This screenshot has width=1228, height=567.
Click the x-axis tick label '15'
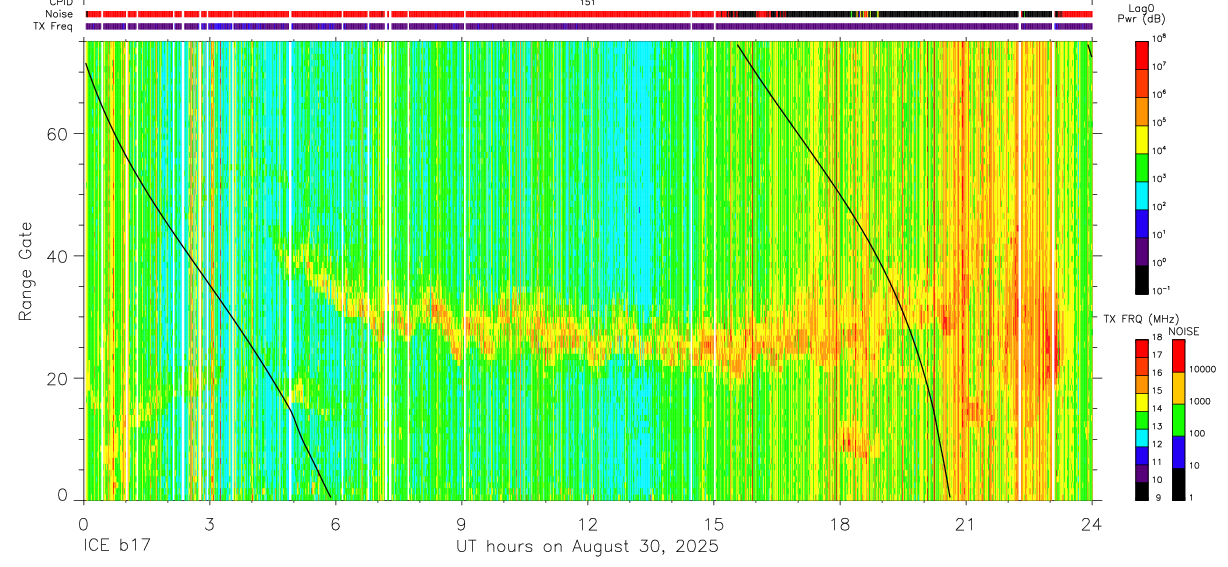(x=714, y=524)
